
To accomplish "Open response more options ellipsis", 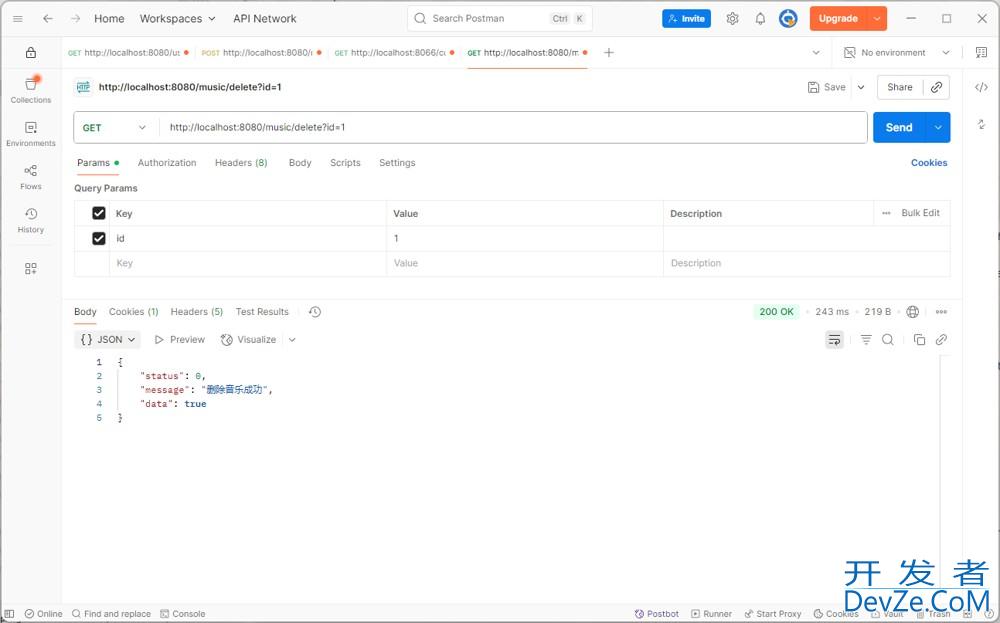I will (941, 312).
